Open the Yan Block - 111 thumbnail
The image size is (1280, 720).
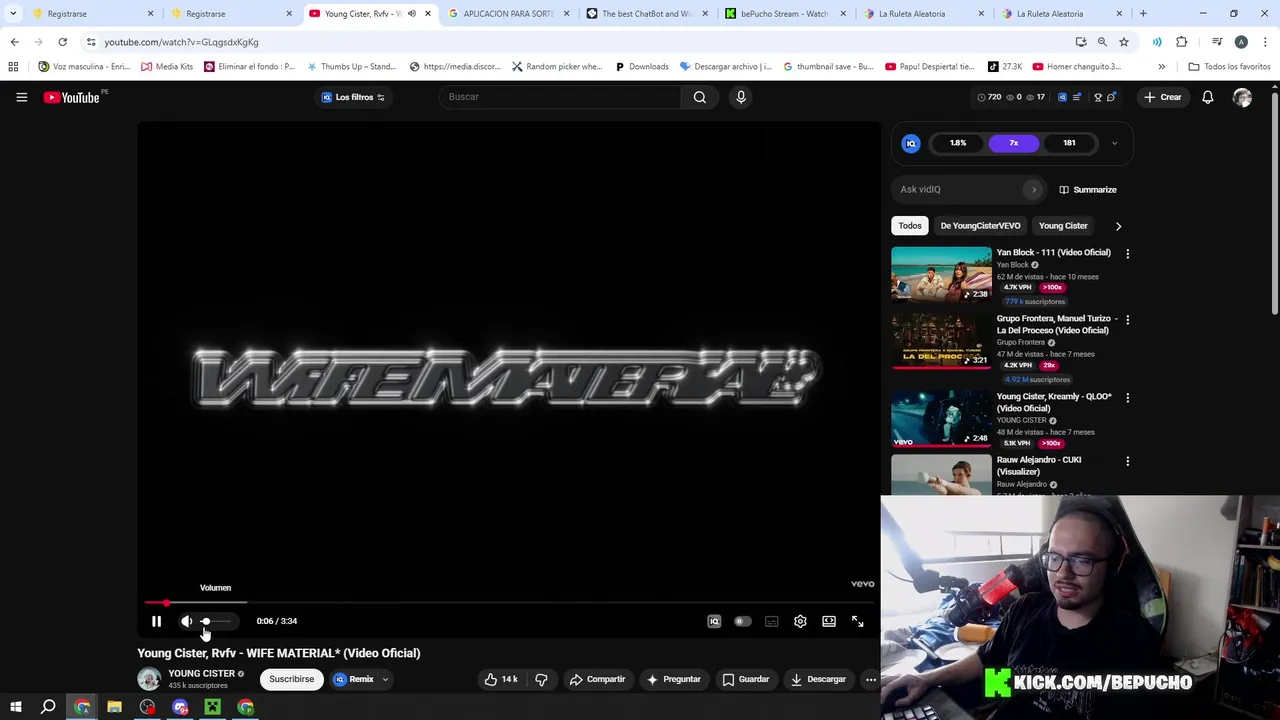coord(941,273)
